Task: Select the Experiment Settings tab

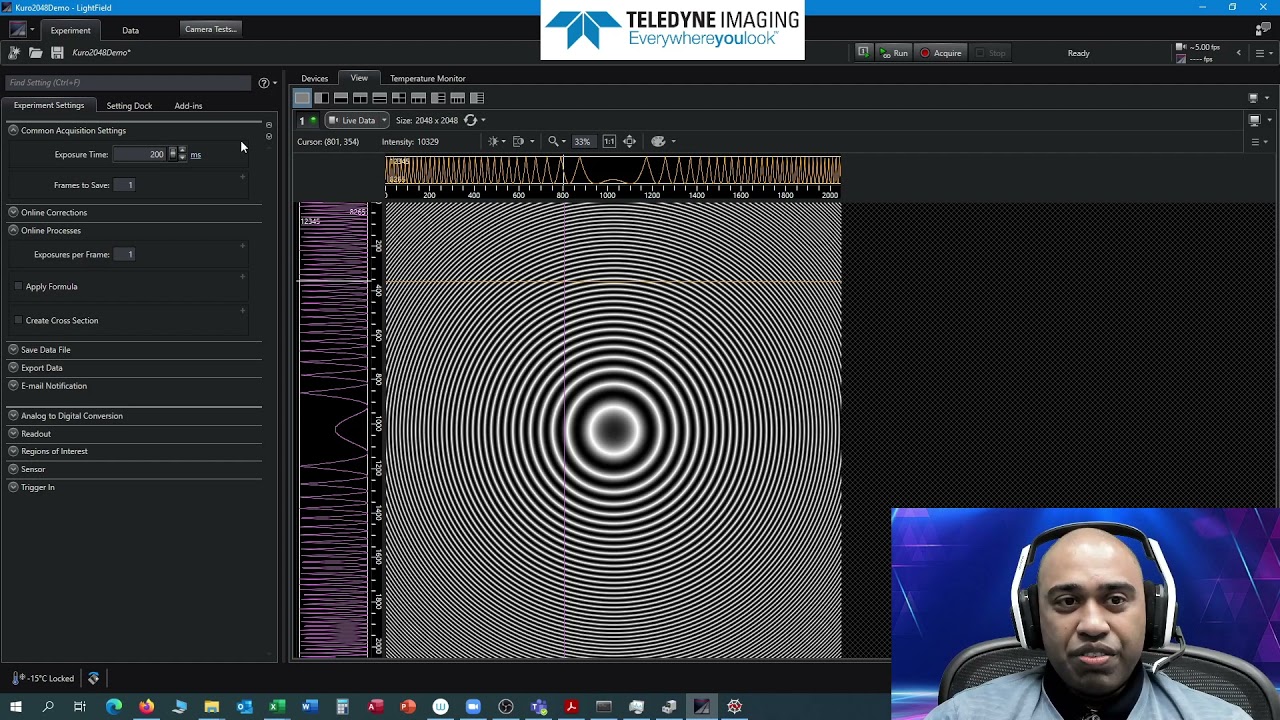Action: 49,105
